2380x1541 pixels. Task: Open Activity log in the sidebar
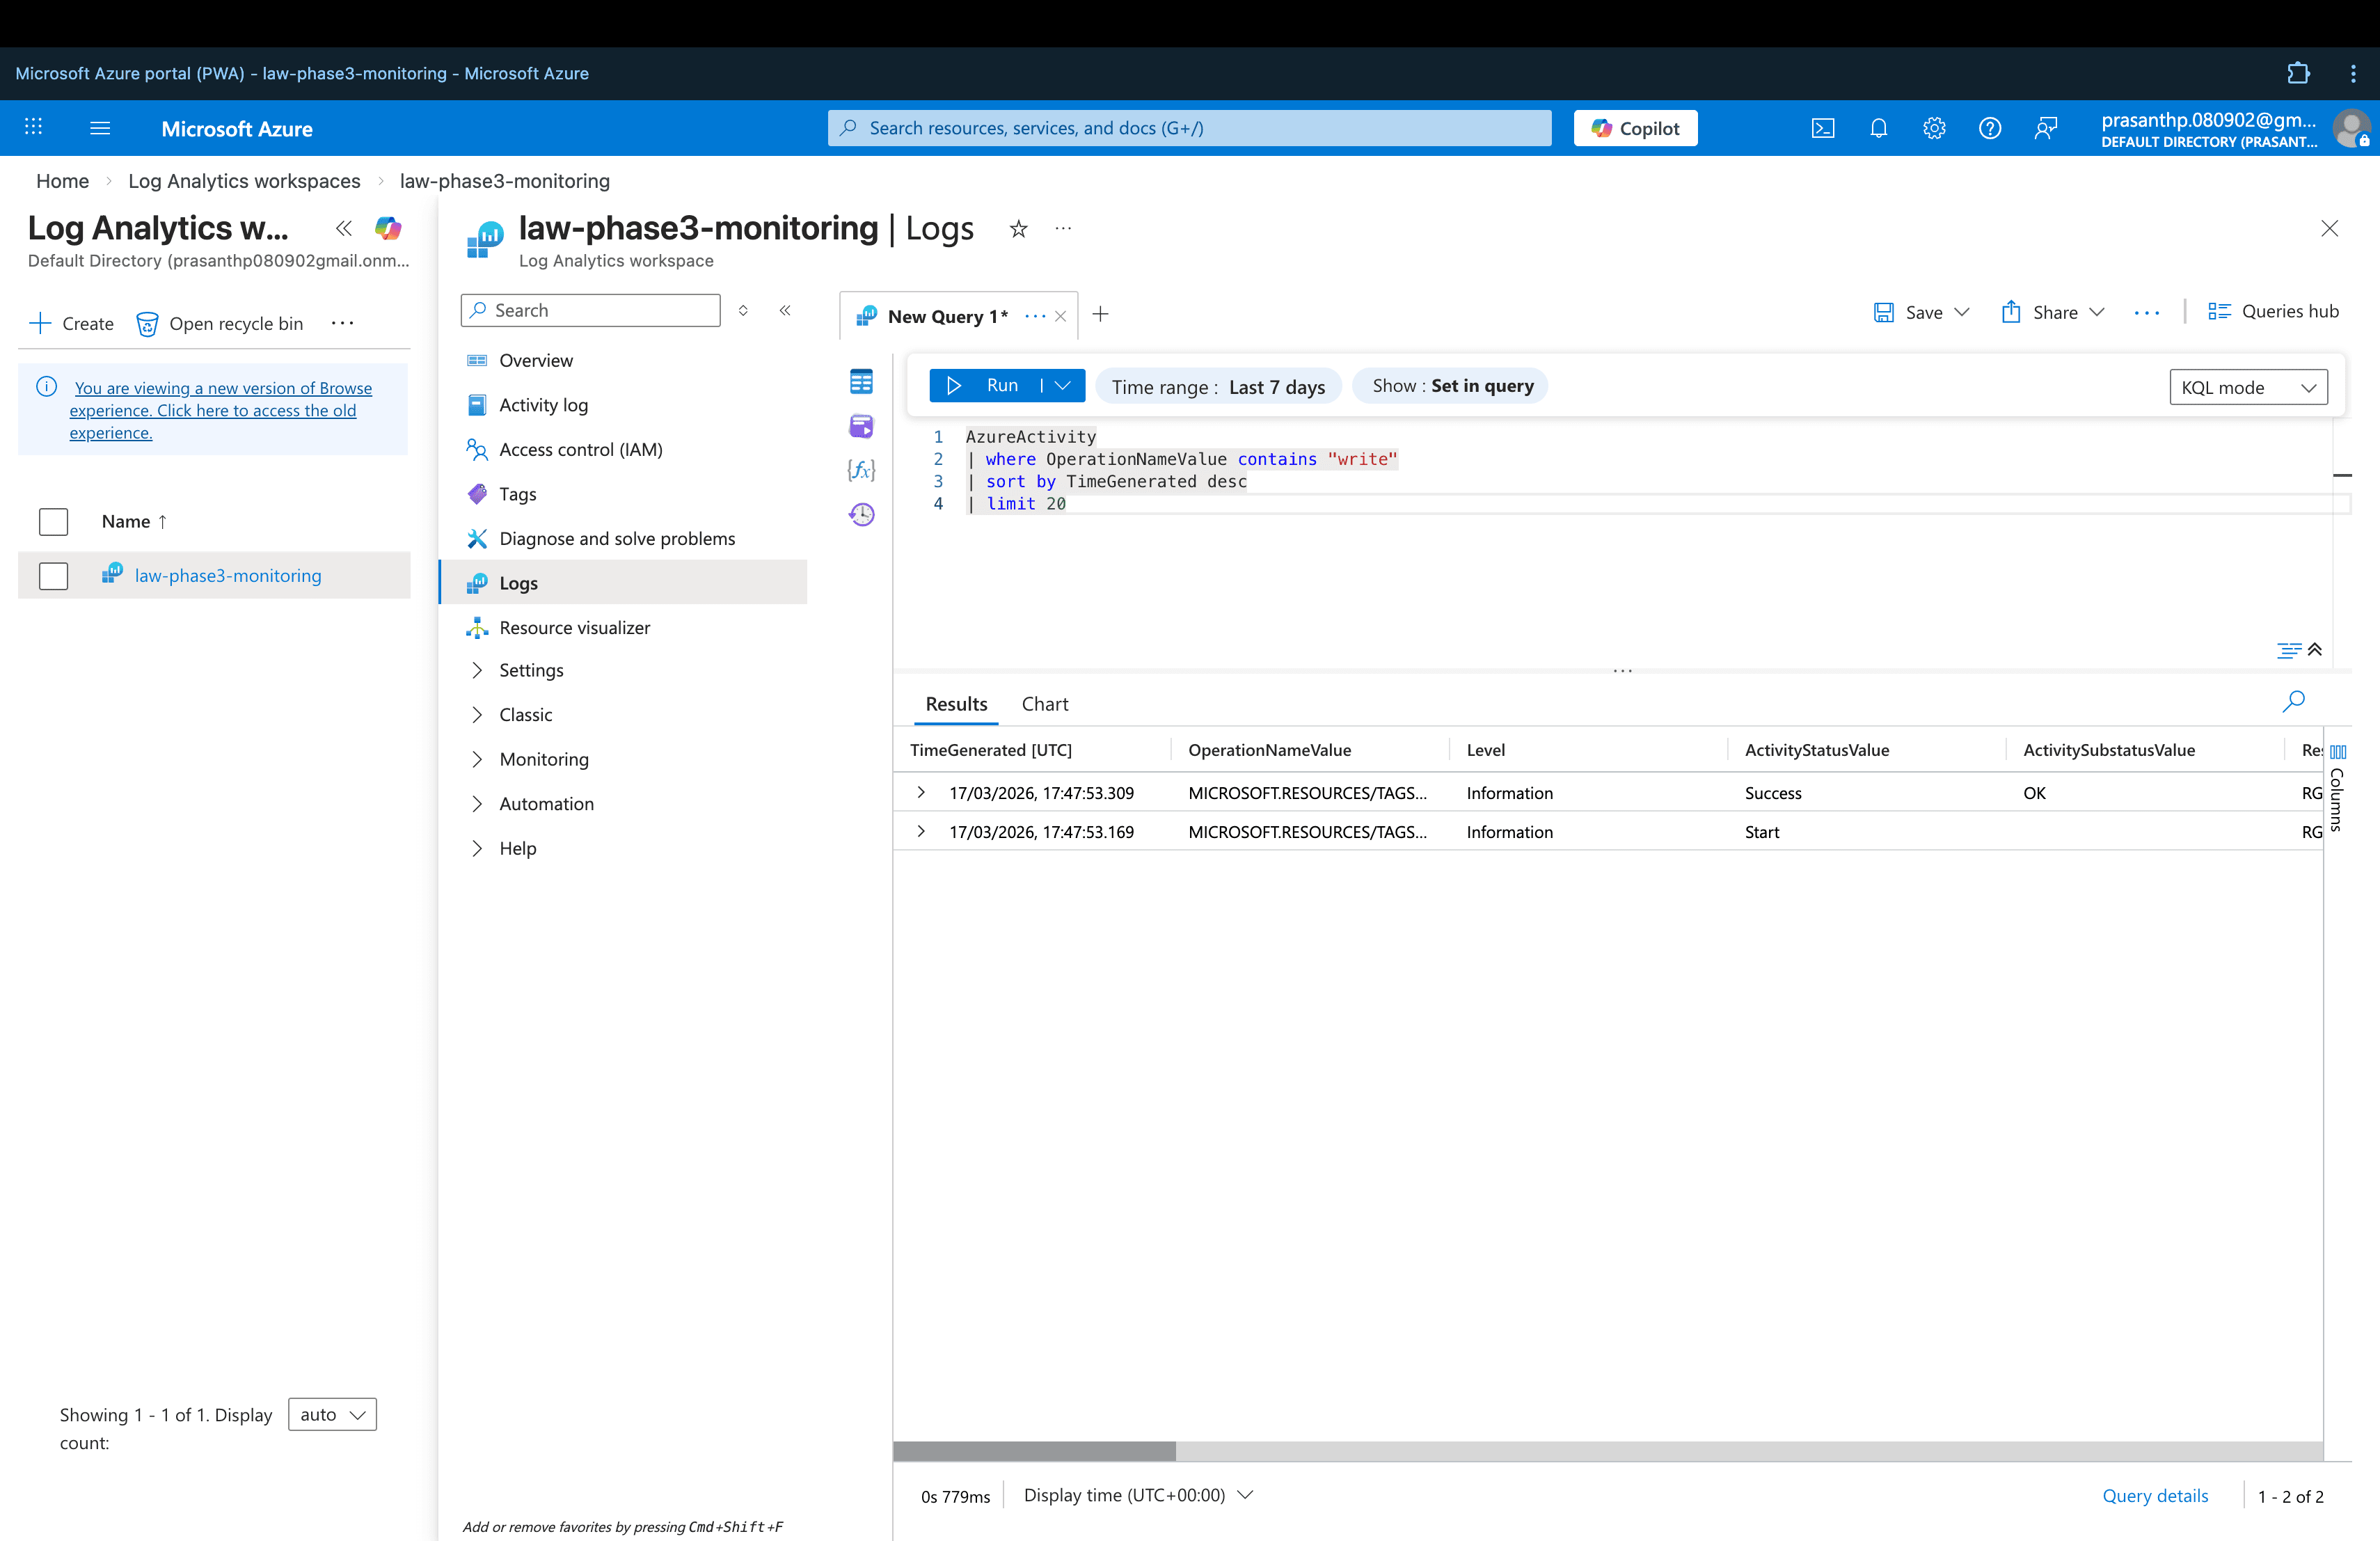[543, 405]
